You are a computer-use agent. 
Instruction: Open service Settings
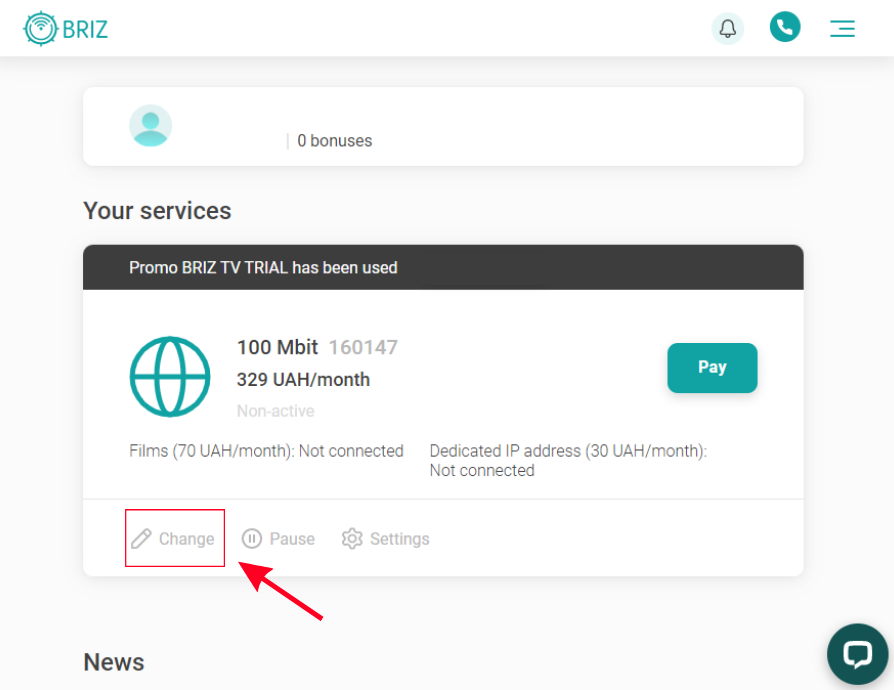[x=385, y=539]
